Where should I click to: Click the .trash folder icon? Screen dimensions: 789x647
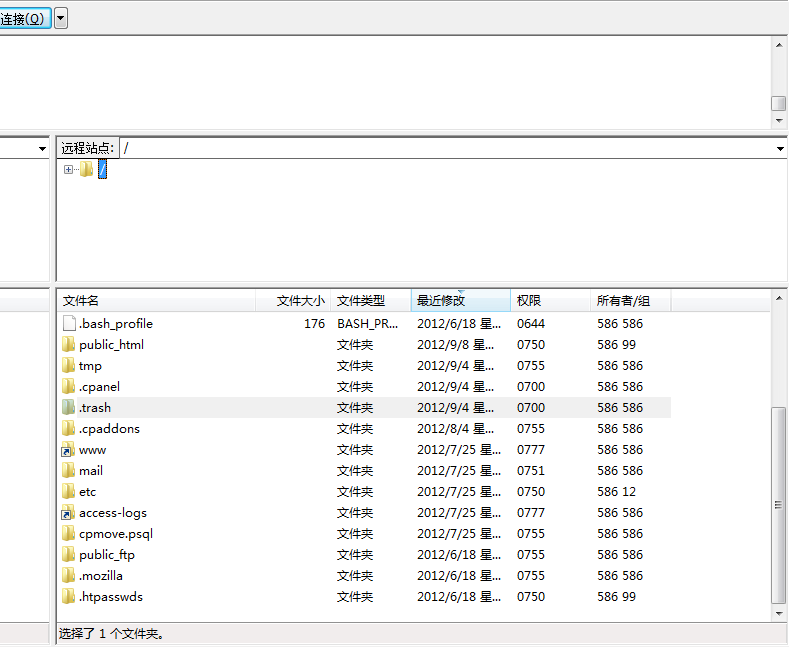[x=68, y=408]
